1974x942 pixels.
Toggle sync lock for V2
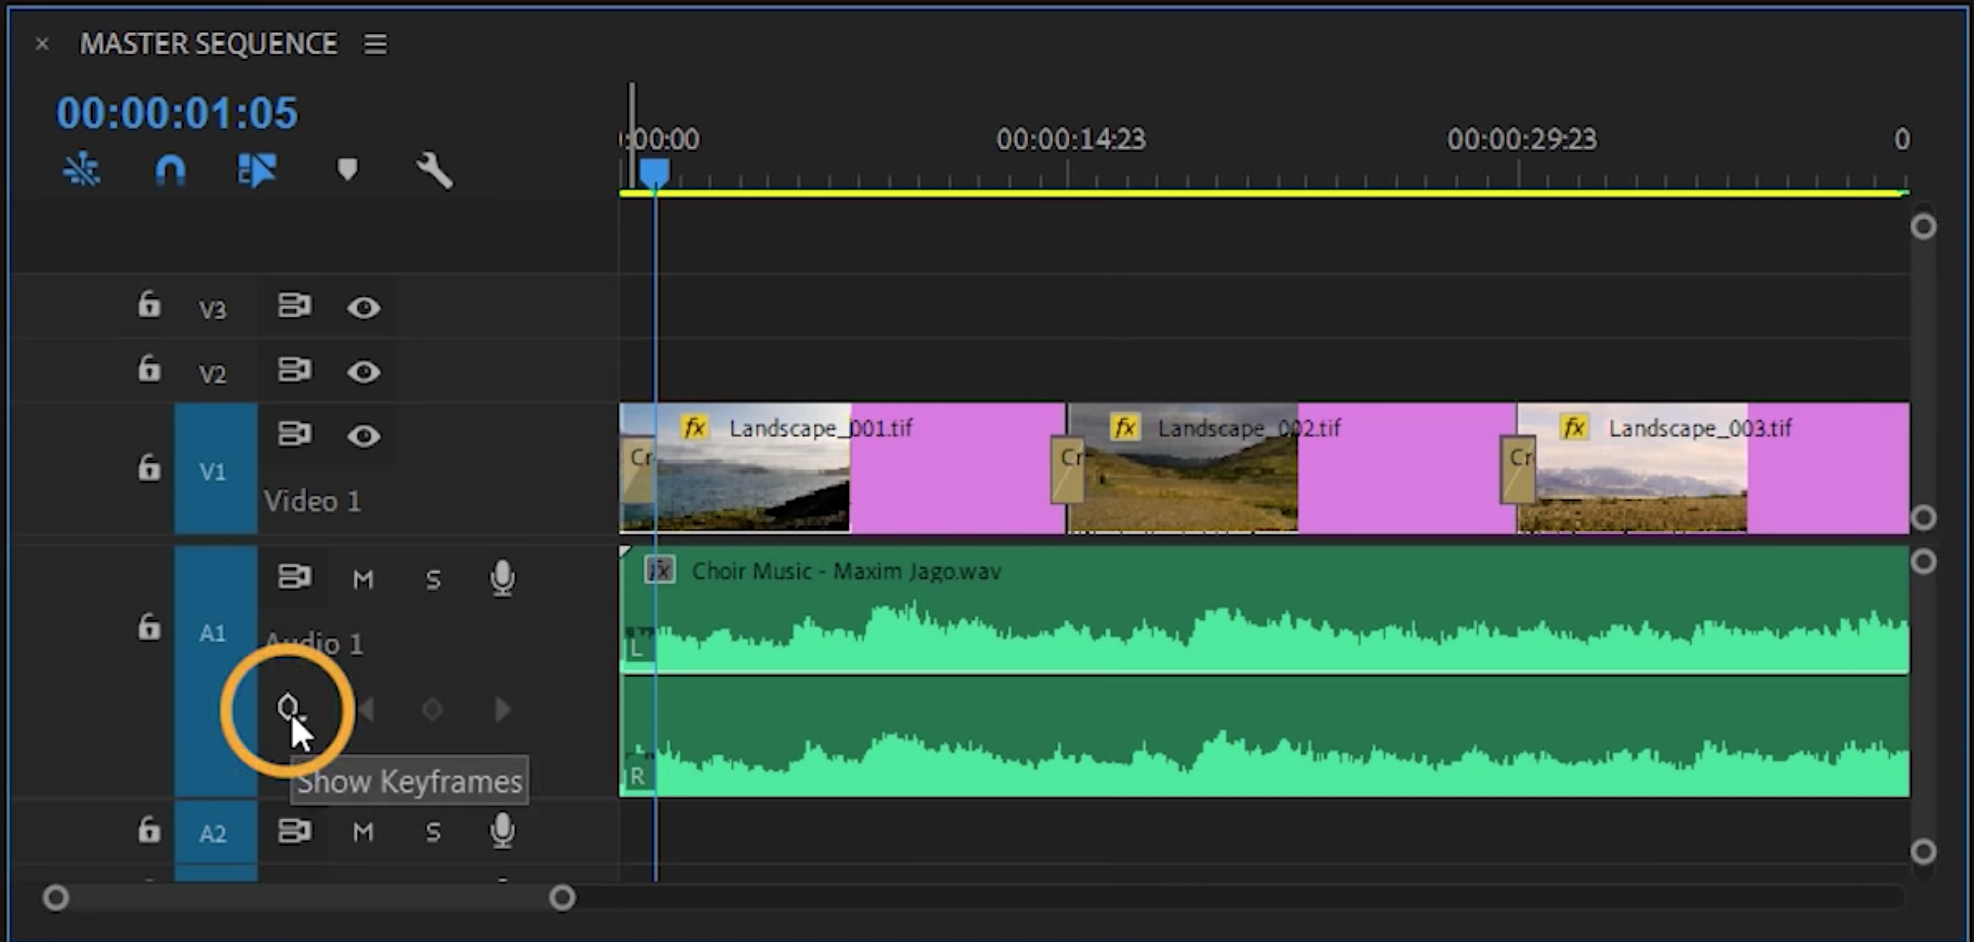[294, 370]
